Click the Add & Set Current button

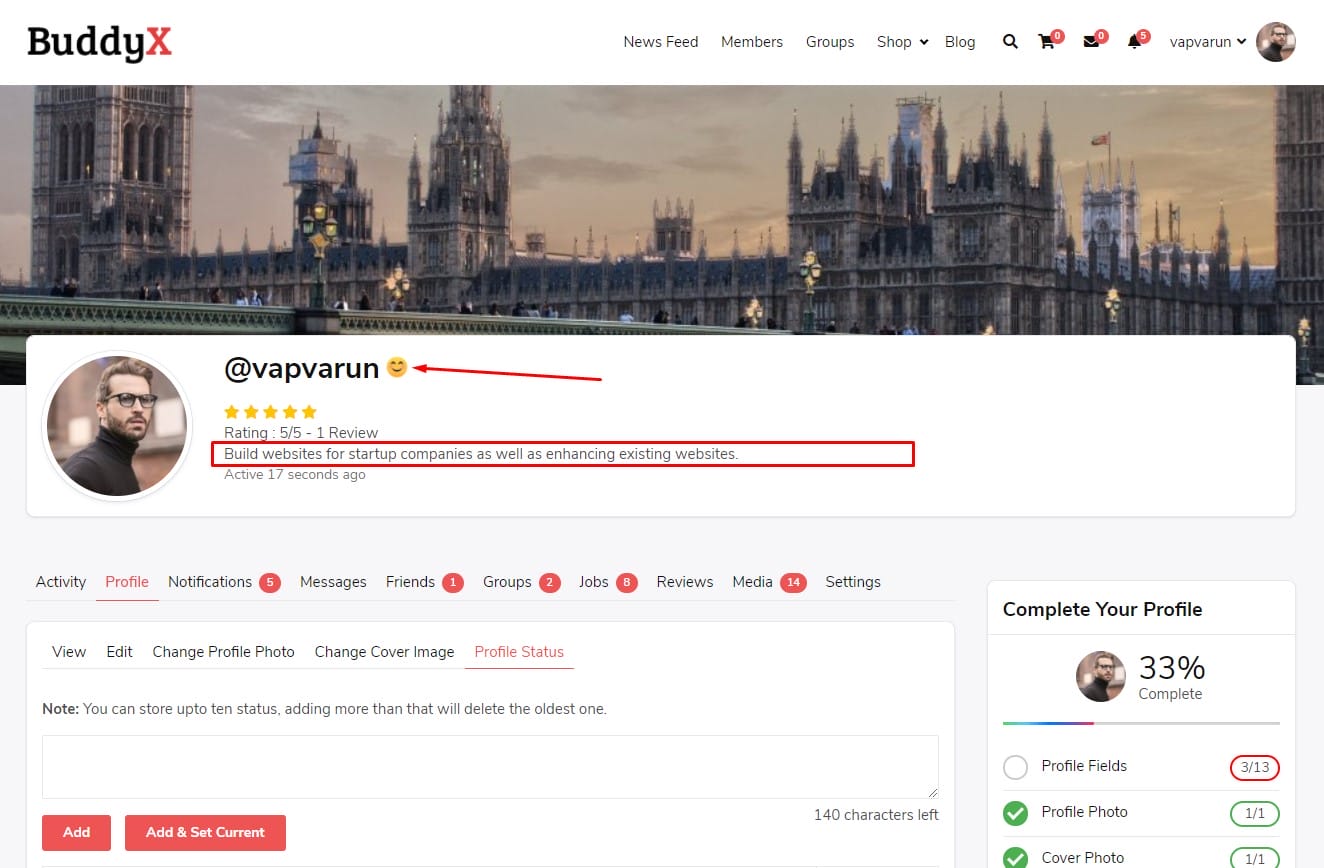click(x=205, y=832)
